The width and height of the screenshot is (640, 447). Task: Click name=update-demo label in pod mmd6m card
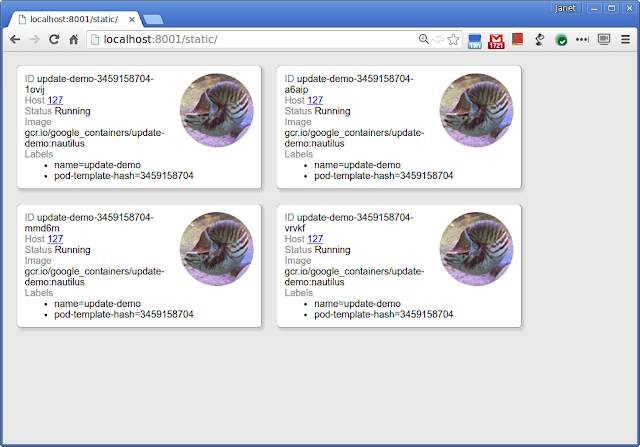pos(98,304)
